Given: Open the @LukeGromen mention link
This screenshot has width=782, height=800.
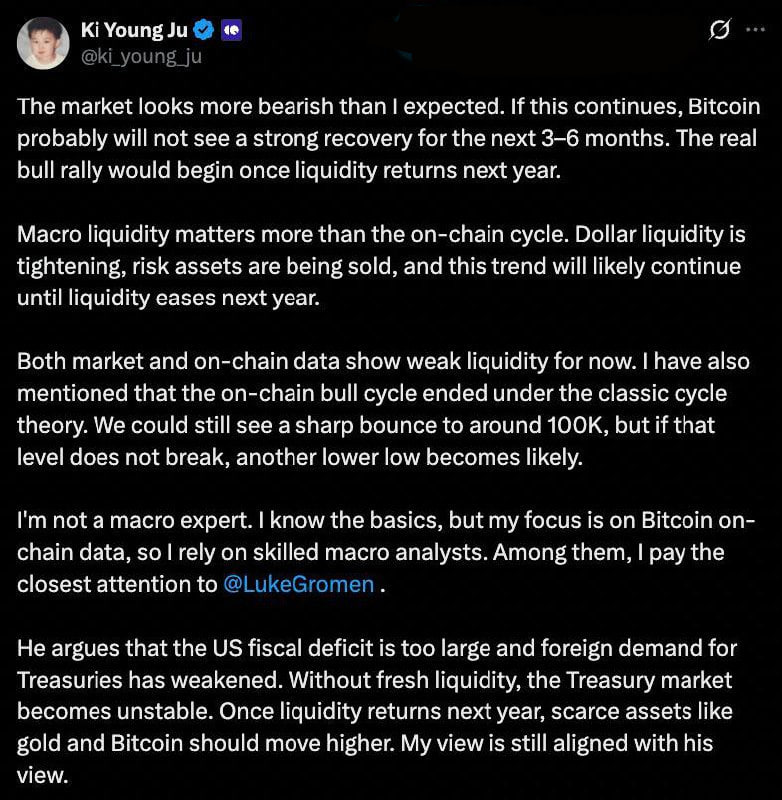Looking at the screenshot, I should 299,585.
